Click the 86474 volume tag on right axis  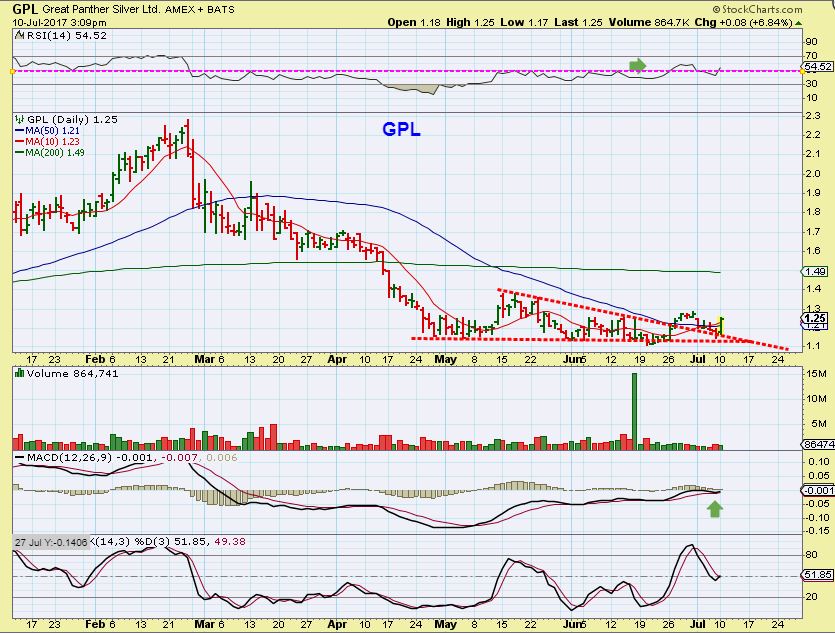818,444
